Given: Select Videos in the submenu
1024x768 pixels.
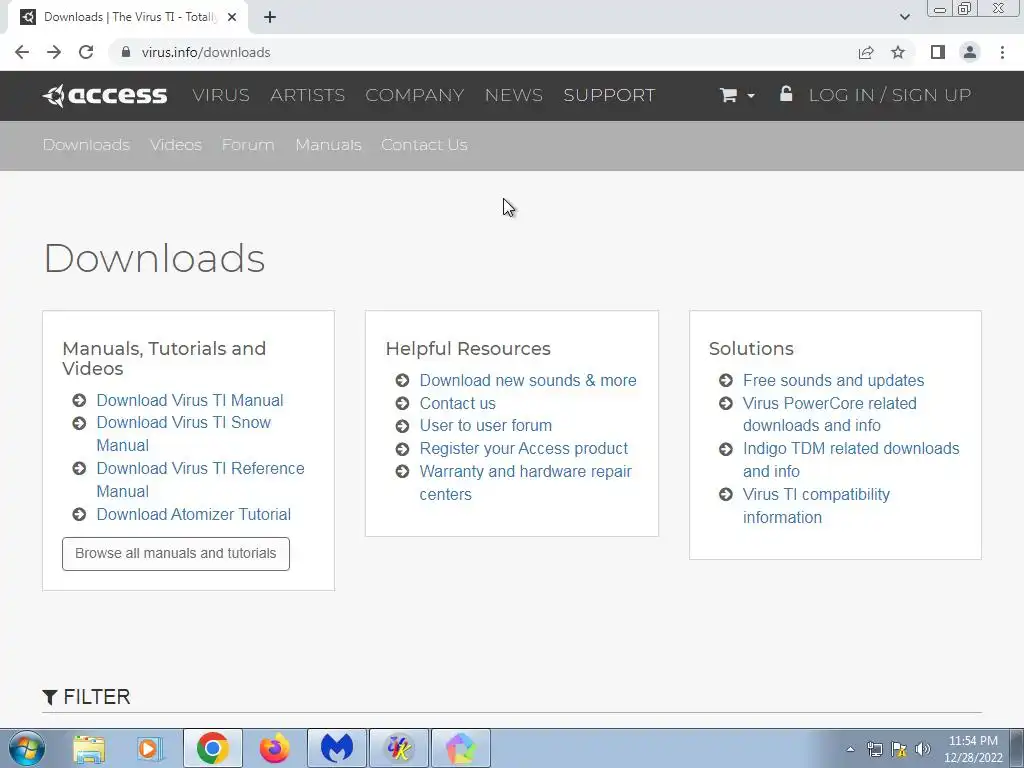Looking at the screenshot, I should [x=176, y=145].
